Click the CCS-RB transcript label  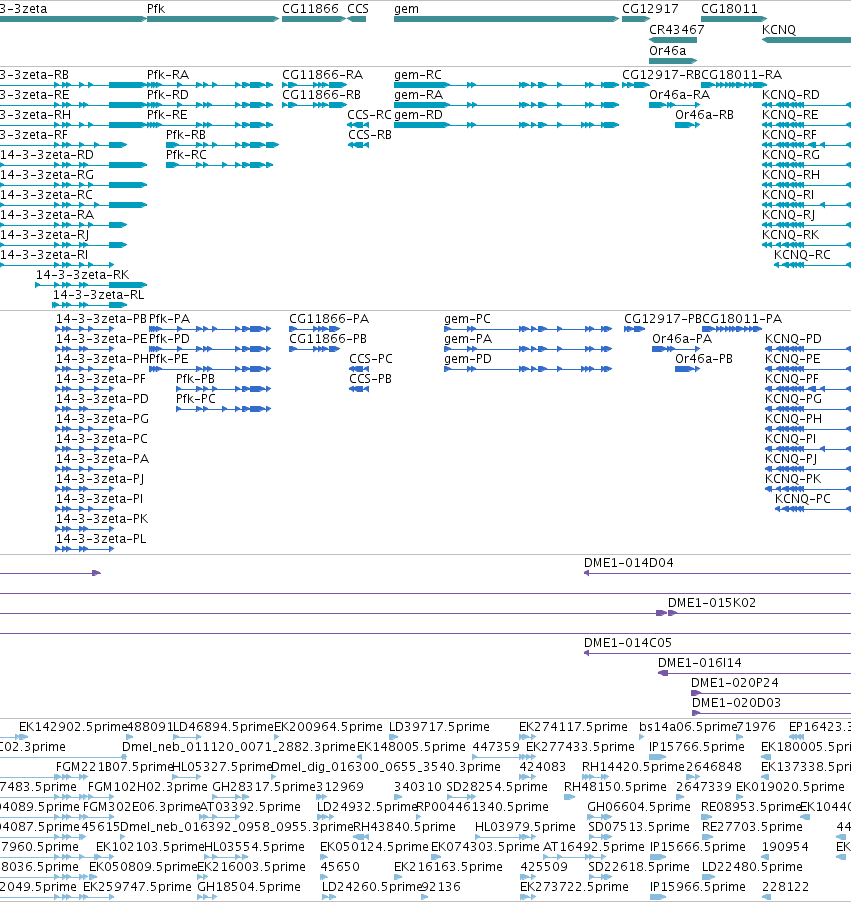pos(369,135)
